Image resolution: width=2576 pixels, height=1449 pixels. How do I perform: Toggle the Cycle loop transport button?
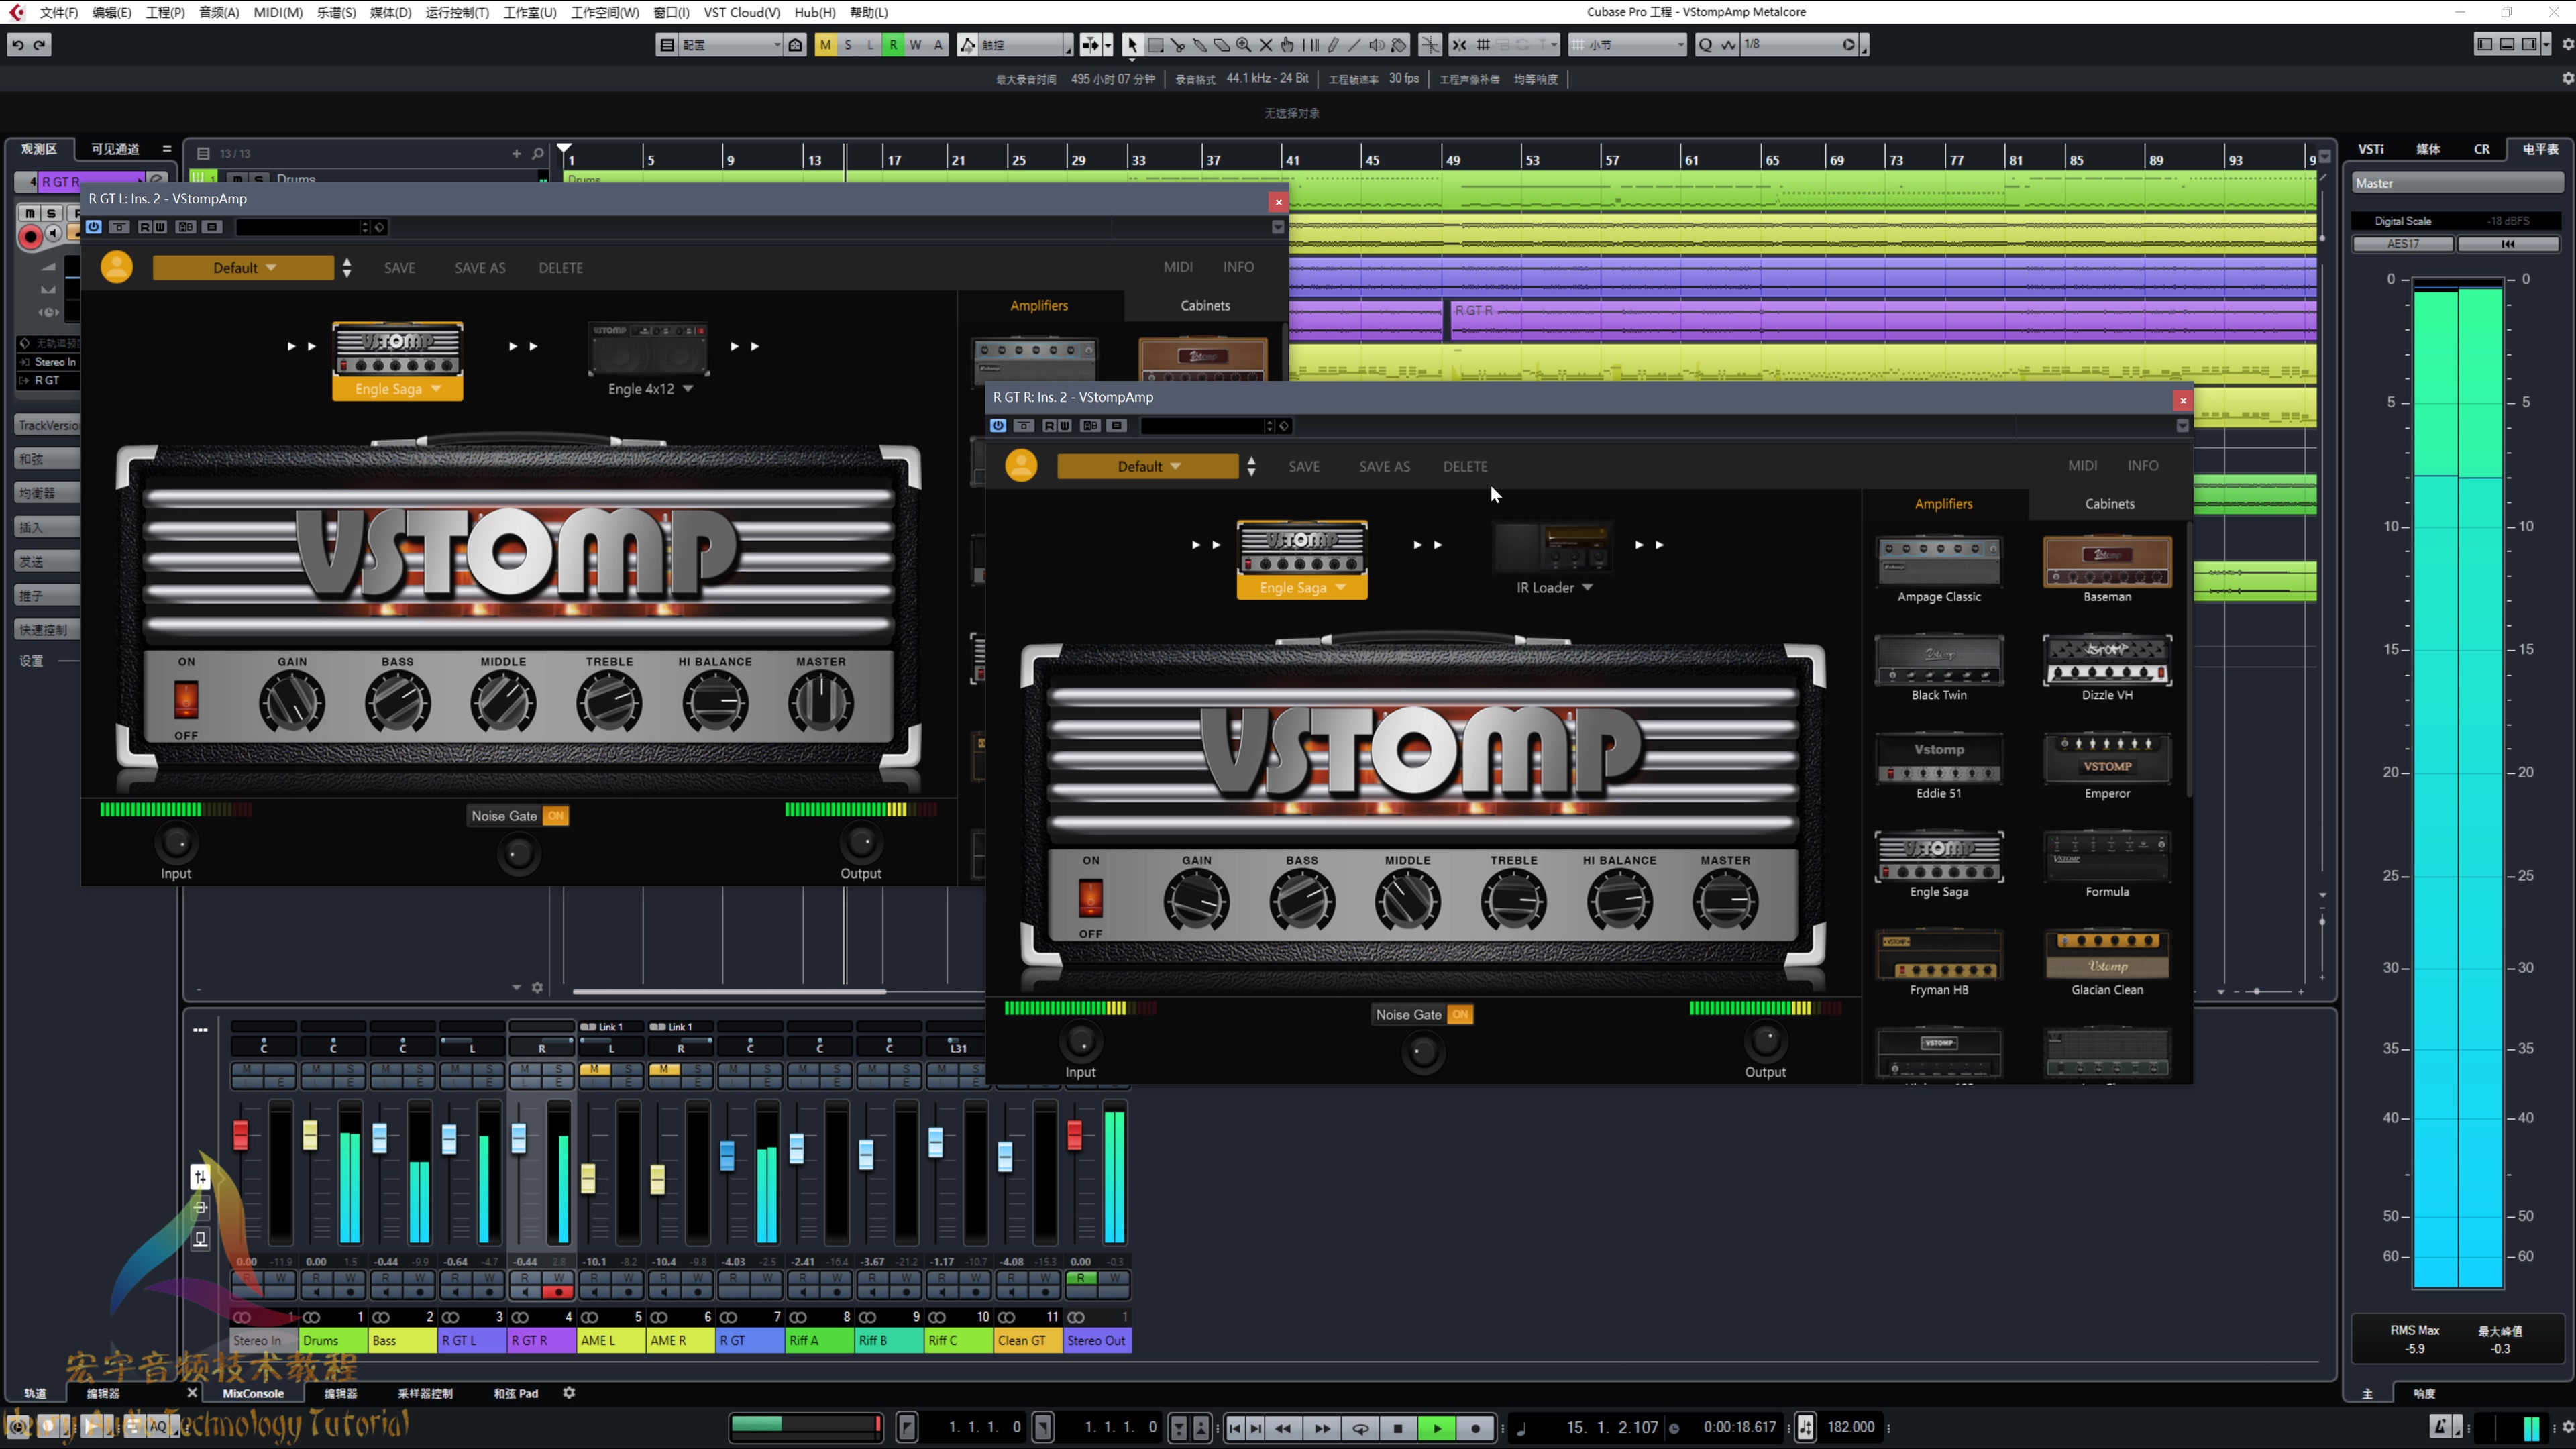(x=1360, y=1428)
